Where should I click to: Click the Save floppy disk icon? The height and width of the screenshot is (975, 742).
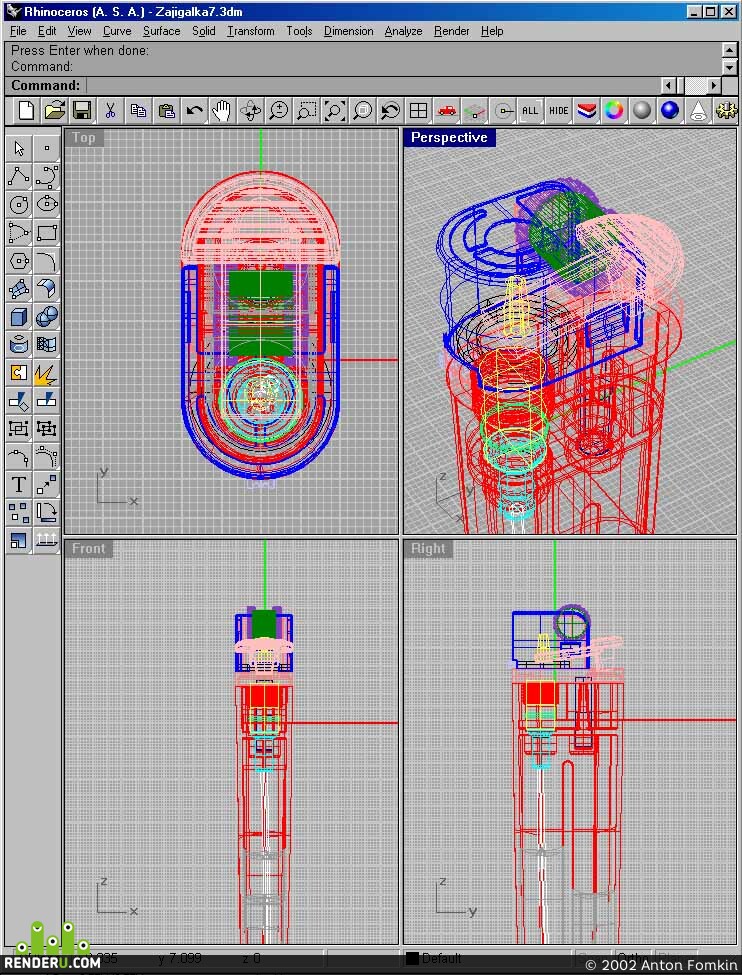(x=81, y=111)
